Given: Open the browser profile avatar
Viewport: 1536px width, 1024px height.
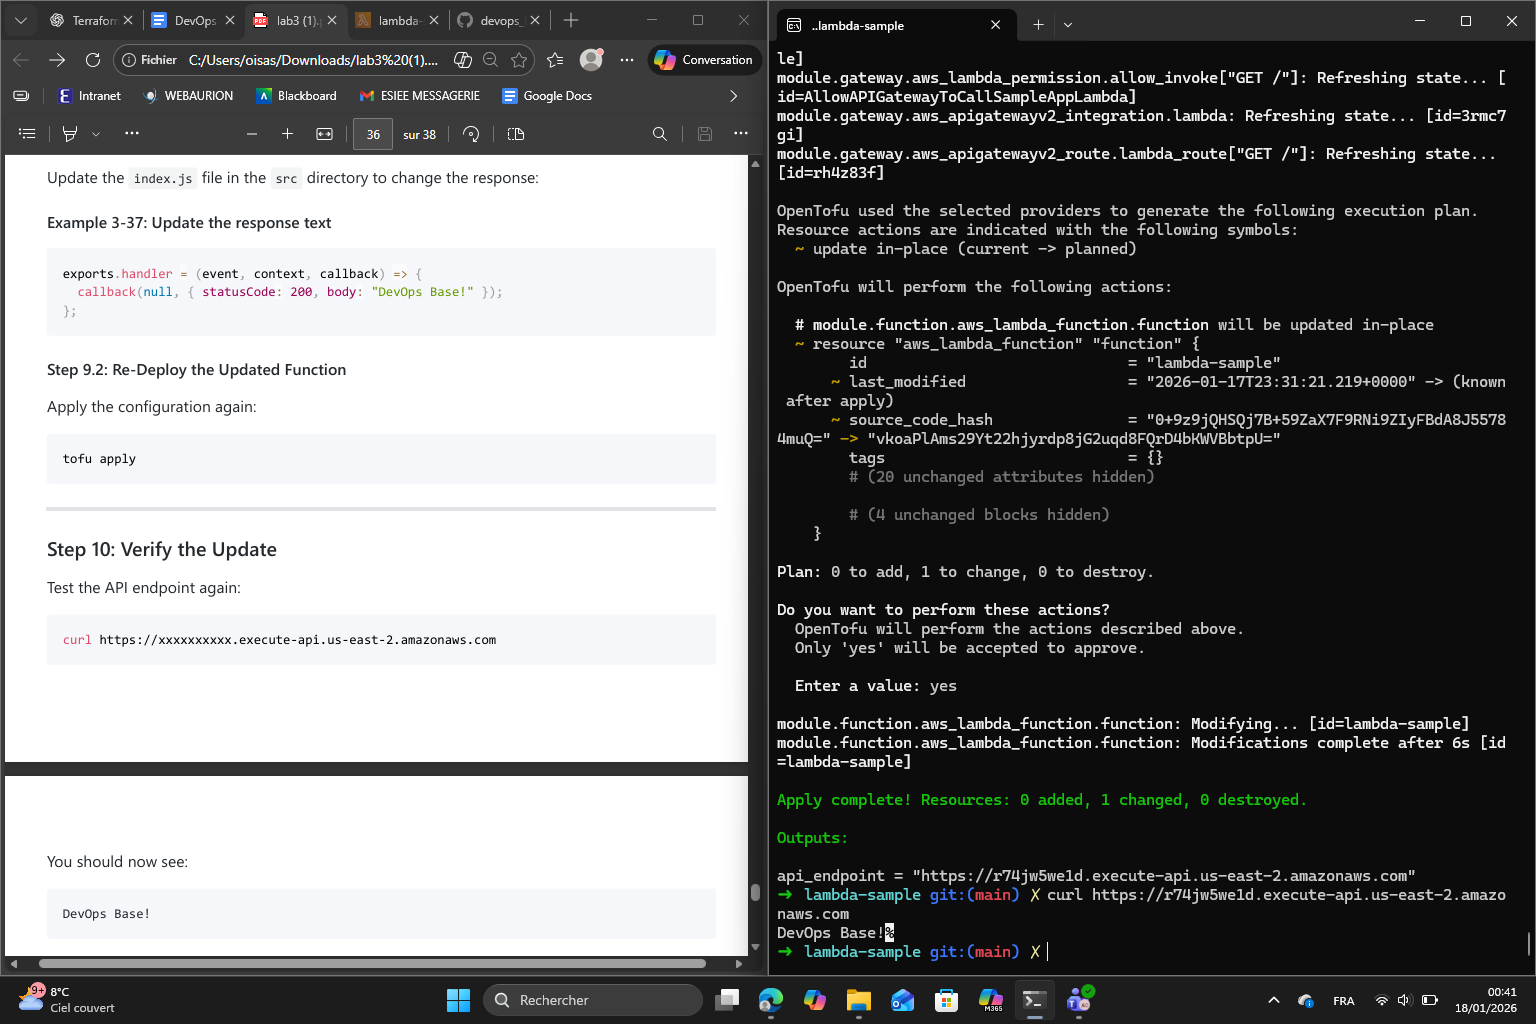Looking at the screenshot, I should coord(591,60).
